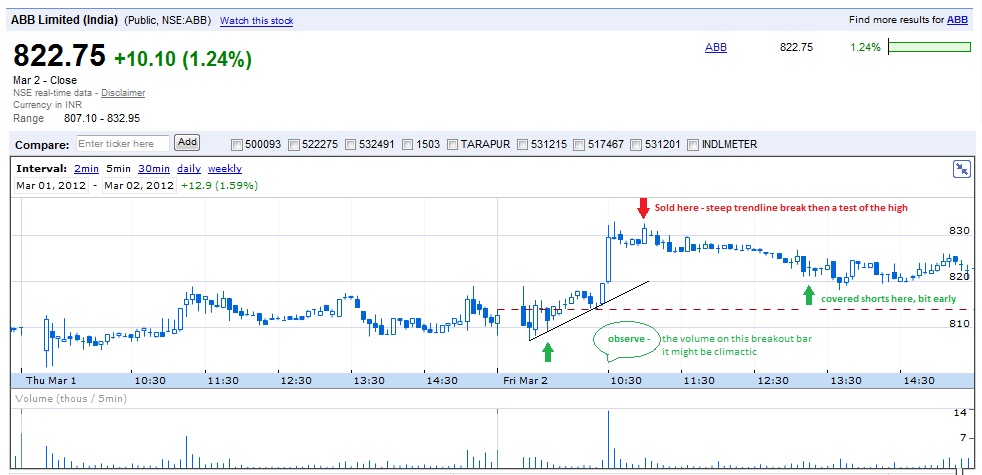Click the 830 price axis label
Screen dimensions: 982x475
click(x=959, y=231)
